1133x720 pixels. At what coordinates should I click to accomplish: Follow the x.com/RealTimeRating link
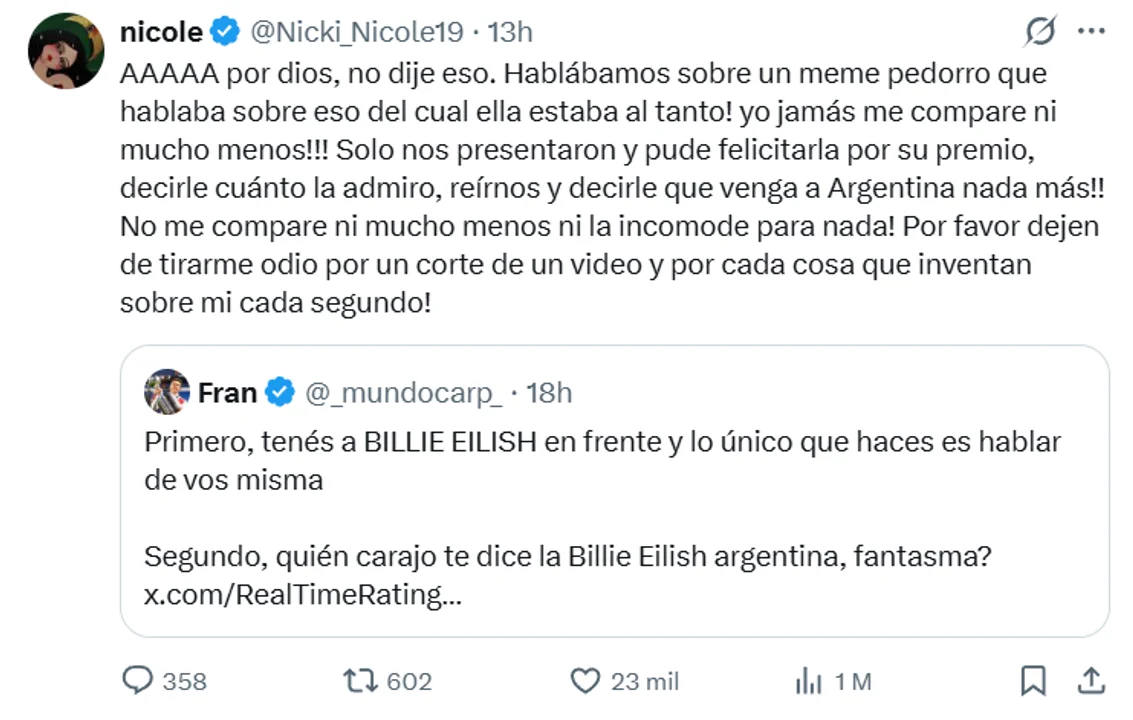(303, 595)
